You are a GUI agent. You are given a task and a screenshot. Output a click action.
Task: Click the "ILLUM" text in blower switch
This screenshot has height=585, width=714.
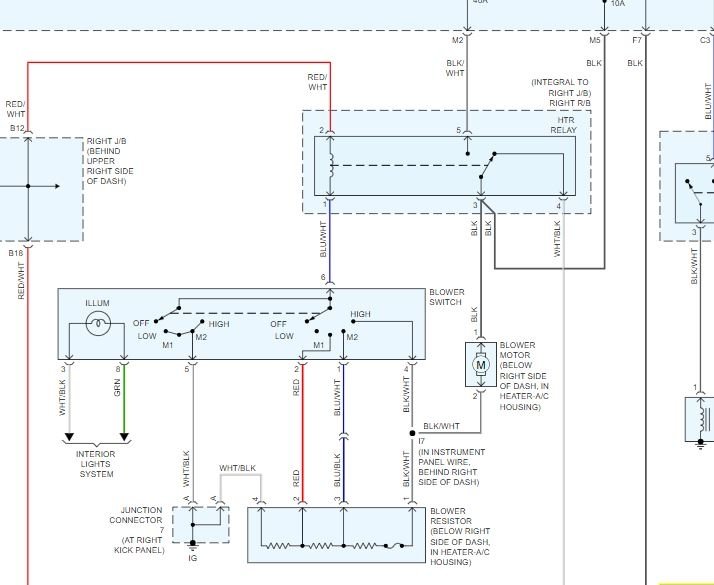pyautogui.click(x=97, y=303)
